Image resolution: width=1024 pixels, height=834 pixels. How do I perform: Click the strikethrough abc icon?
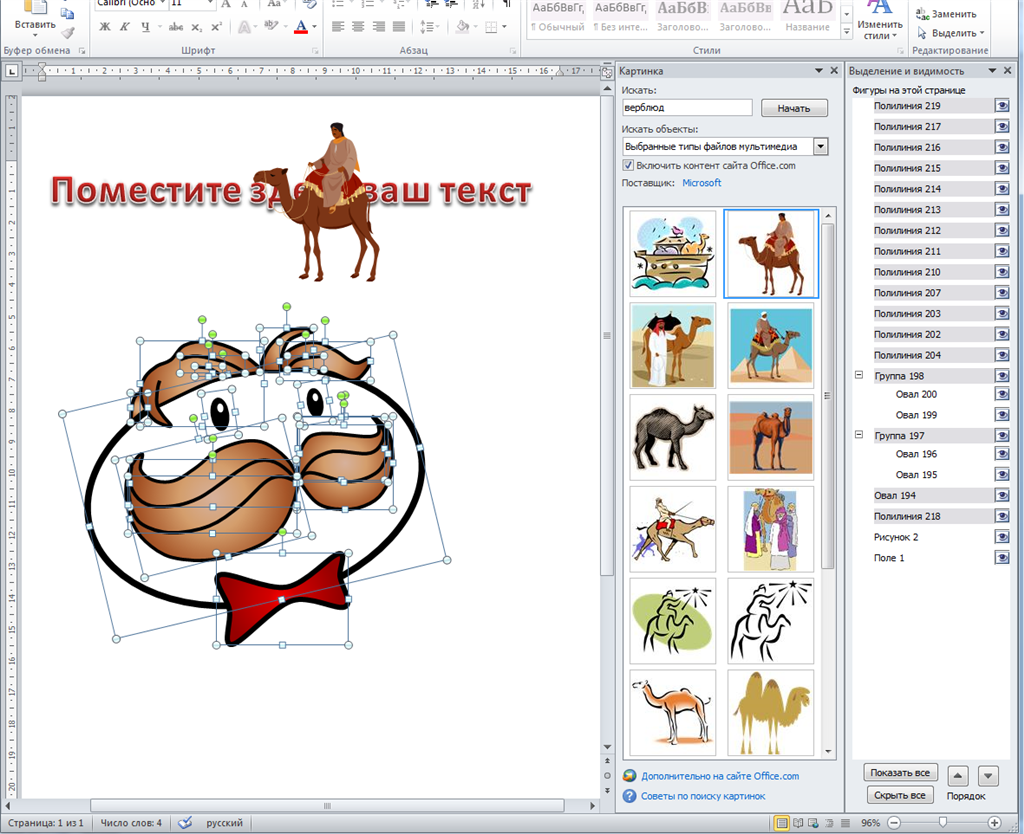point(175,27)
